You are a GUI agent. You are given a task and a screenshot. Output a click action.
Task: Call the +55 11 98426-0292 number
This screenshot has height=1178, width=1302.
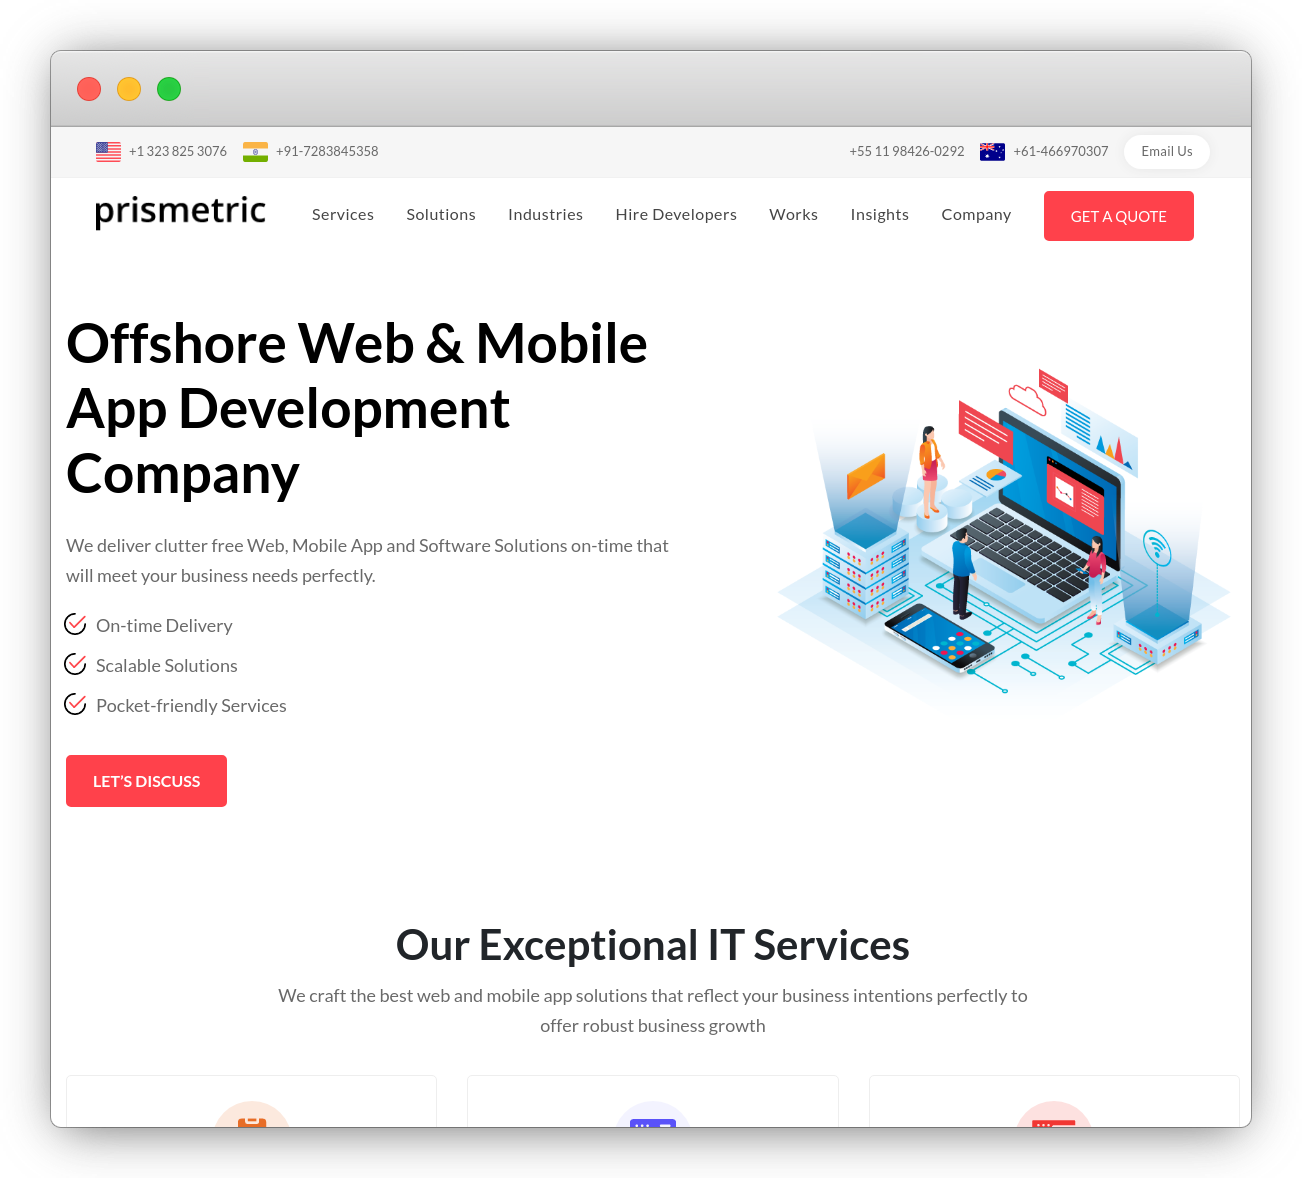(x=907, y=151)
